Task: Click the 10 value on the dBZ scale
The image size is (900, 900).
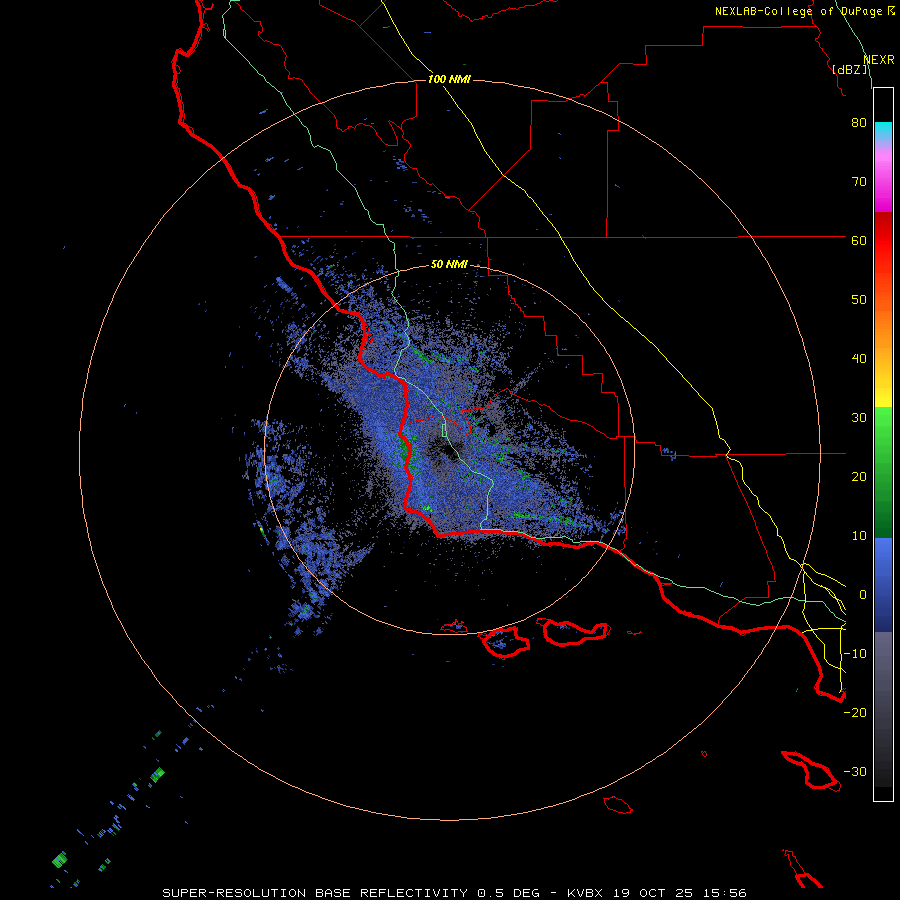Action: click(859, 536)
